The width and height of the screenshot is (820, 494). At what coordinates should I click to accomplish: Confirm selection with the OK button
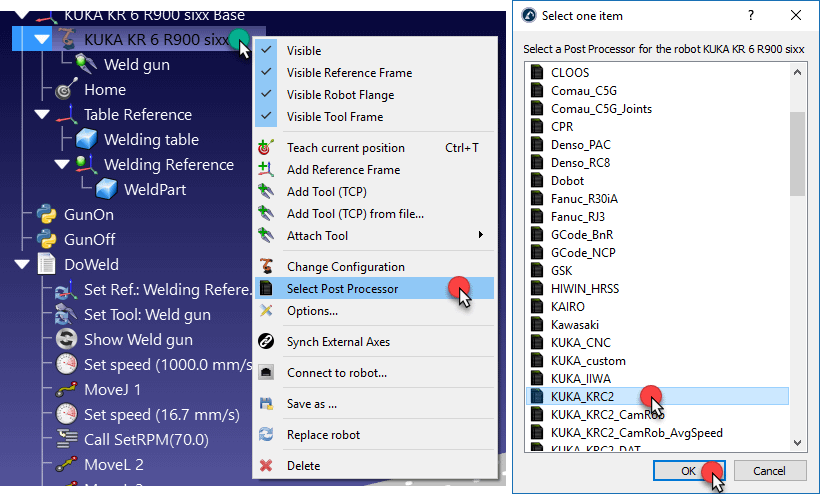689,471
